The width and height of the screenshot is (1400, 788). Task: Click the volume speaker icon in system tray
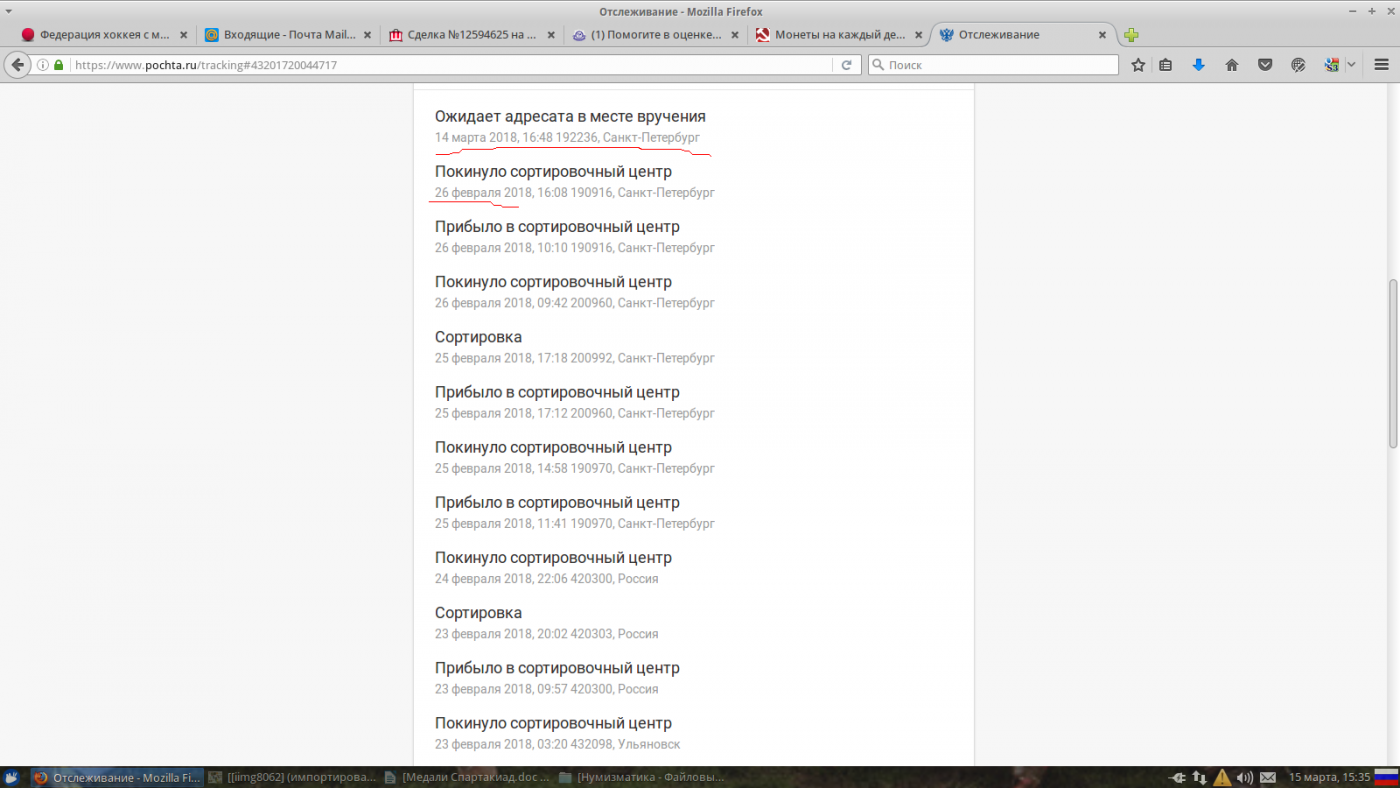[1245, 777]
